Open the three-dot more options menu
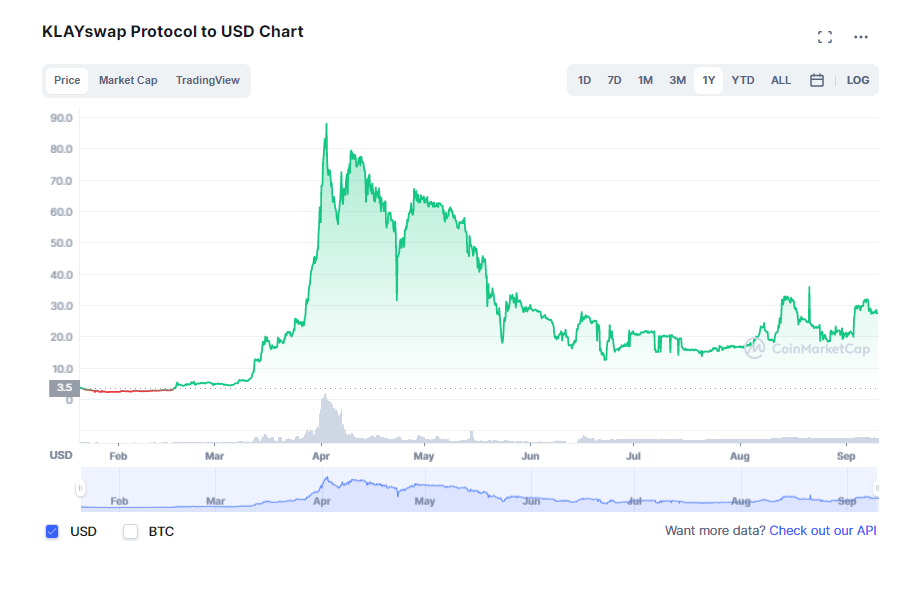Viewport: 904px width, 601px height. pyautogui.click(x=861, y=37)
